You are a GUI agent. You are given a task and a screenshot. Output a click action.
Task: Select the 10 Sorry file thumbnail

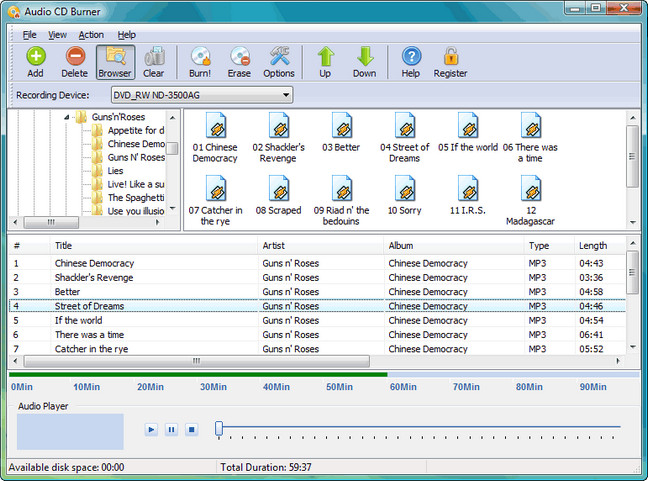point(404,190)
